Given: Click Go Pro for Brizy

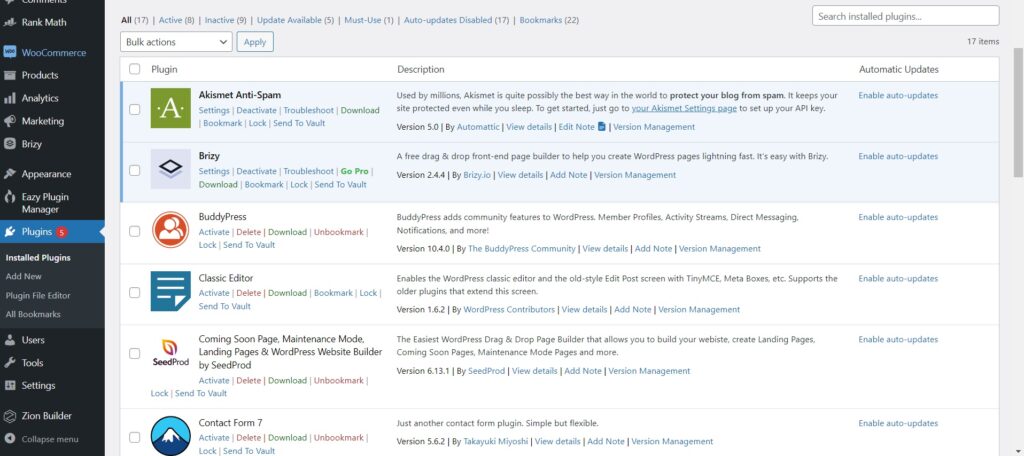Looking at the screenshot, I should 355,171.
